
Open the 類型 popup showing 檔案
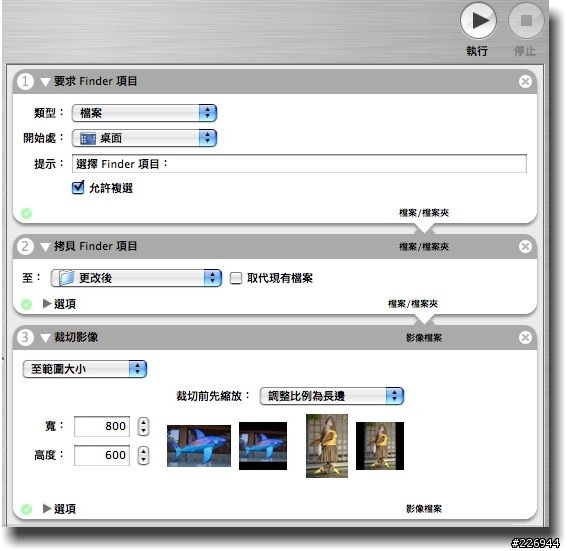[x=144, y=113]
